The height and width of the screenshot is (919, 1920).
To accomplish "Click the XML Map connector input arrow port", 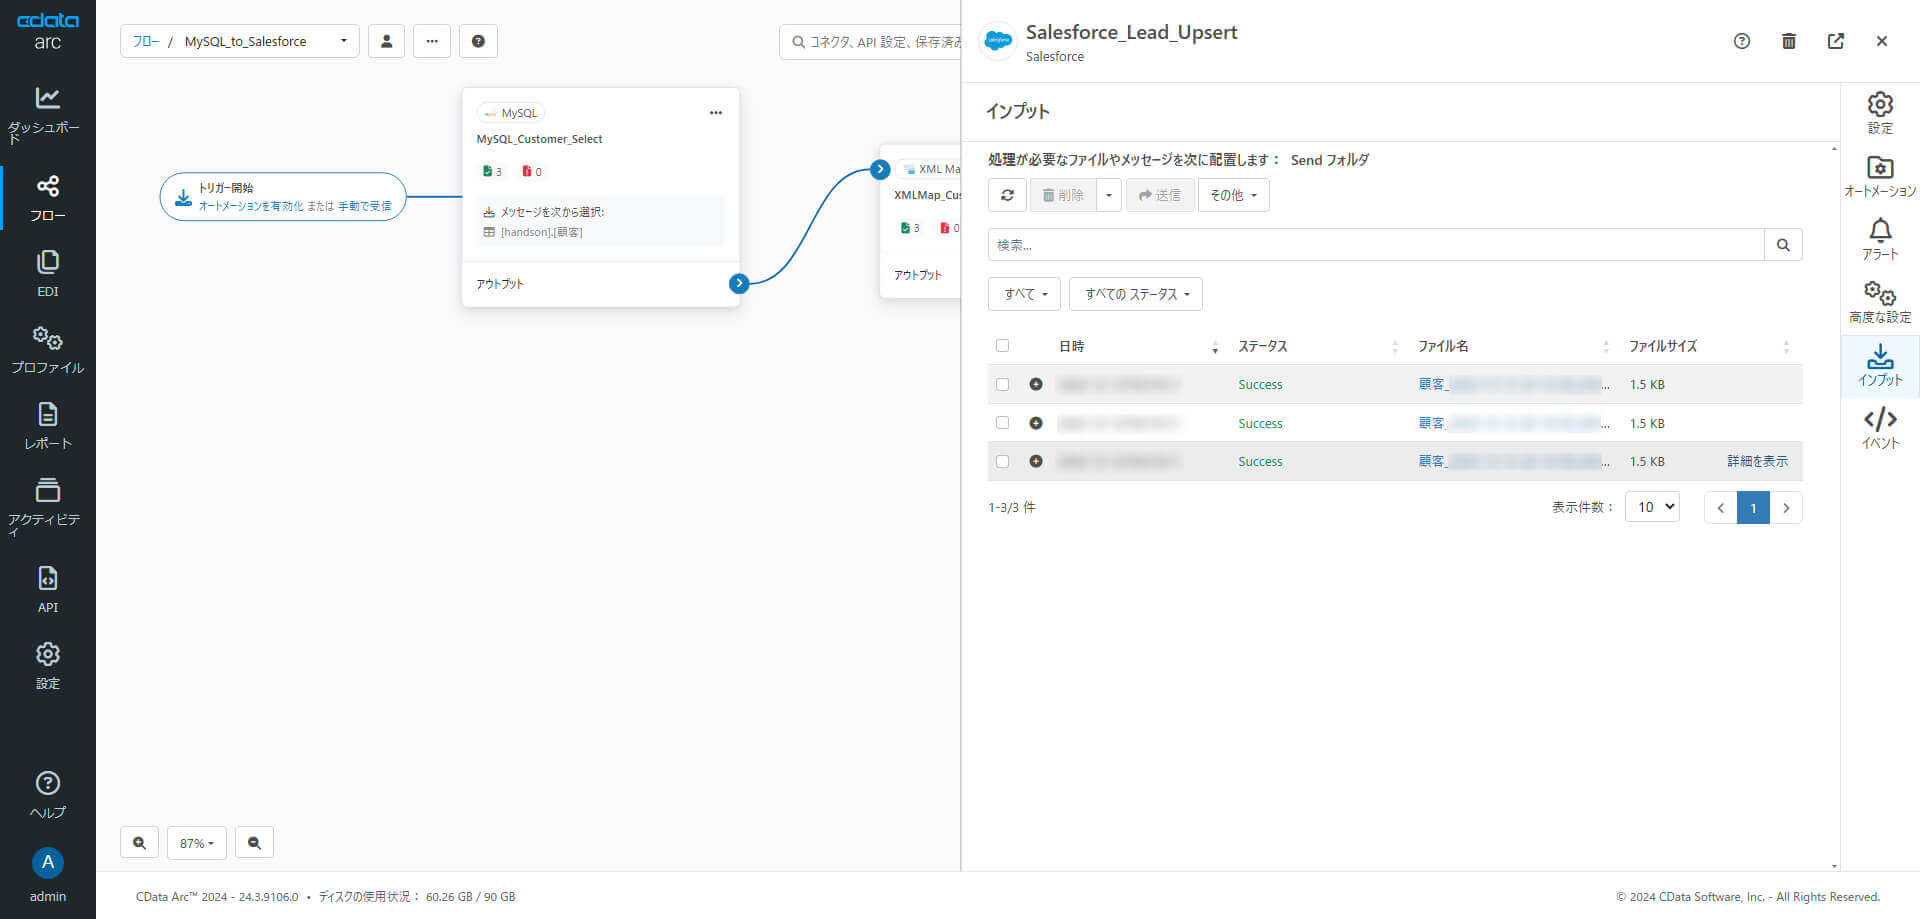I will pyautogui.click(x=880, y=169).
